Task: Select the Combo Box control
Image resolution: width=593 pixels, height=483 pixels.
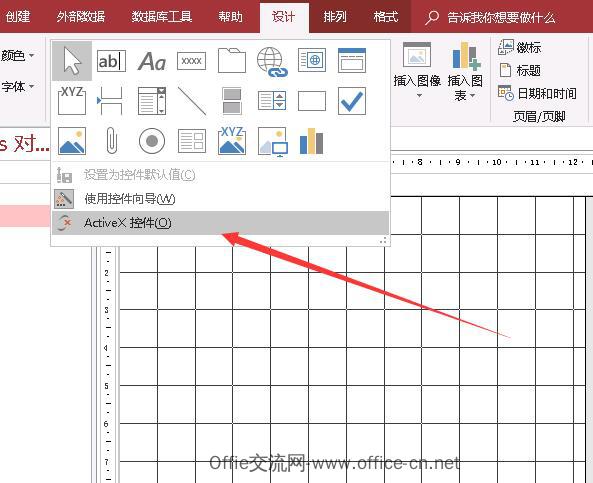Action: coord(152,101)
